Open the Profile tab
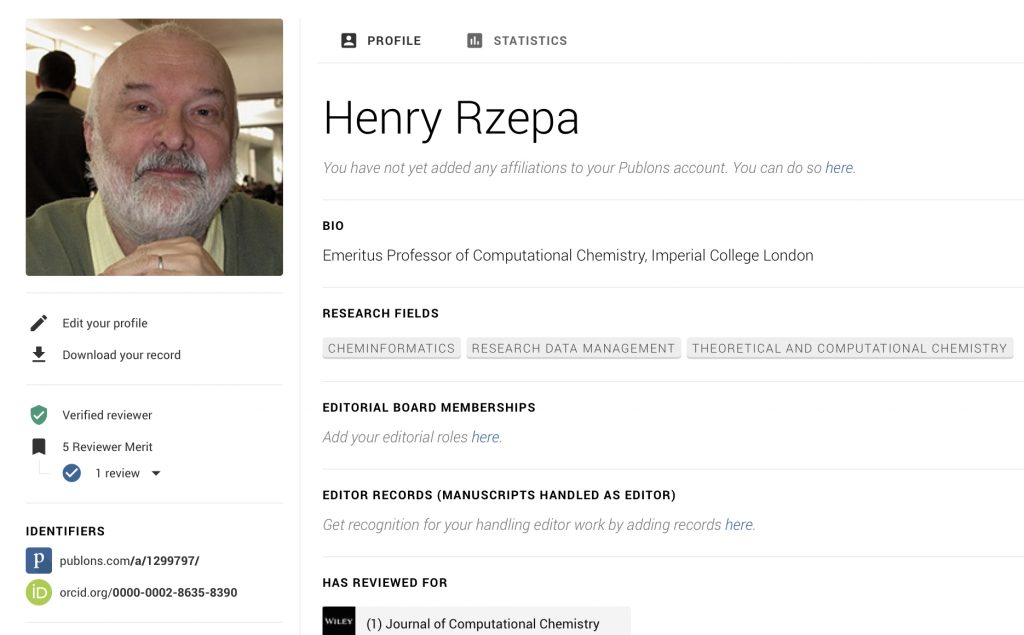 coord(381,41)
